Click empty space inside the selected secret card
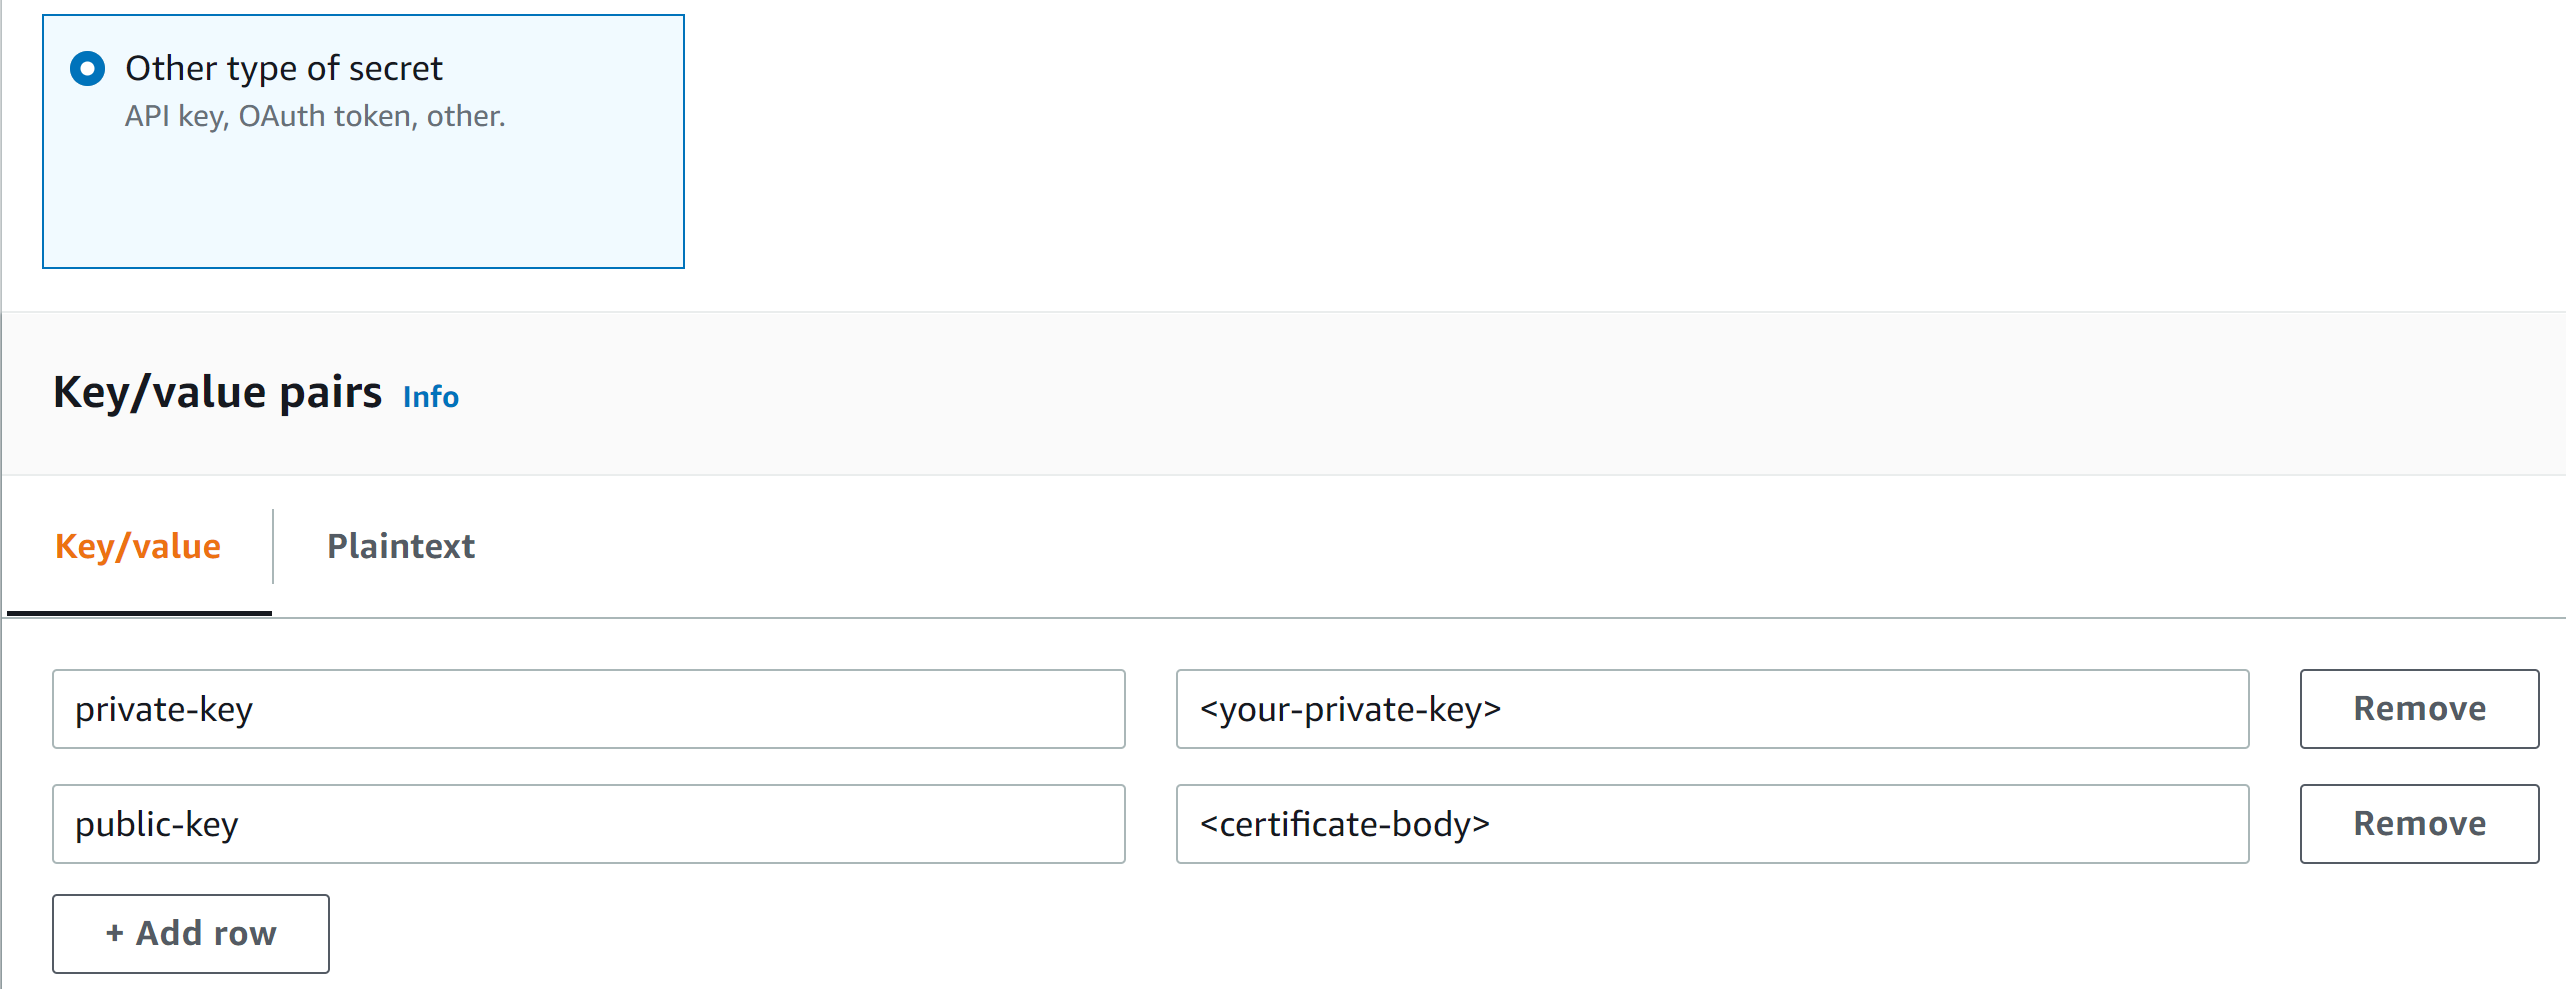2566x989 pixels. (363, 205)
